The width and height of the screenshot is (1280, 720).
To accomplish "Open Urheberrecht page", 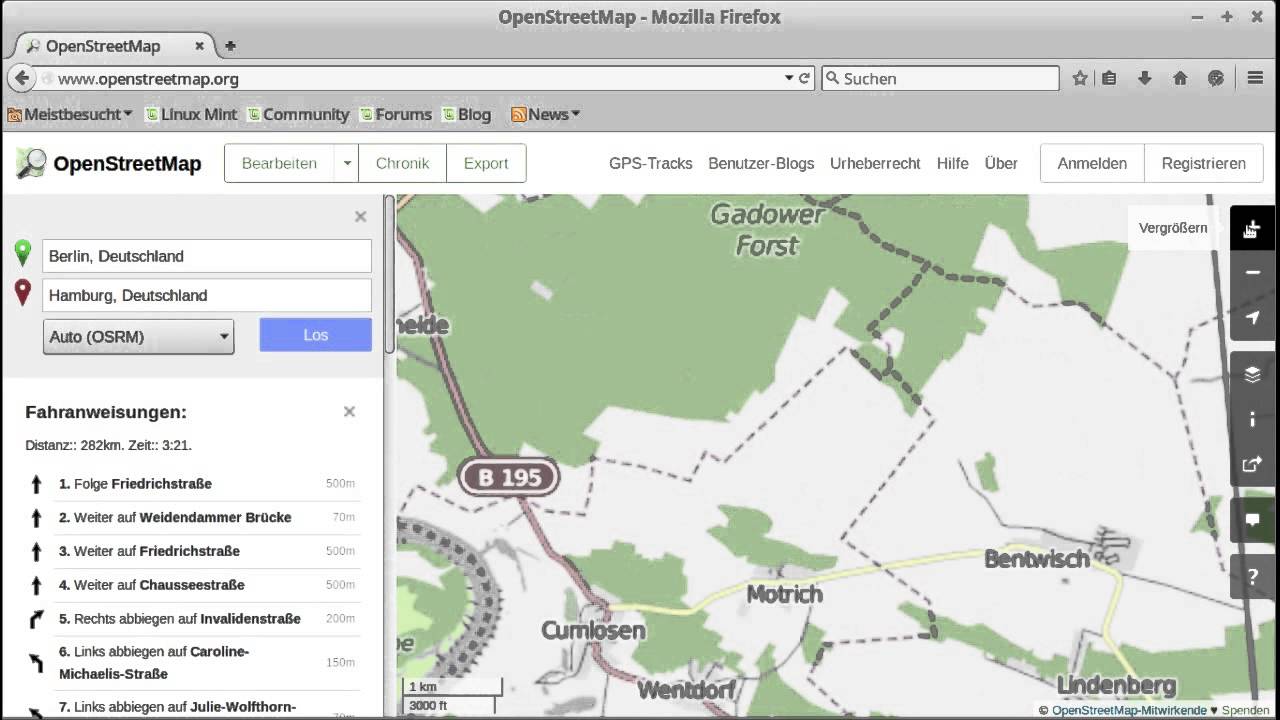I will 875,163.
